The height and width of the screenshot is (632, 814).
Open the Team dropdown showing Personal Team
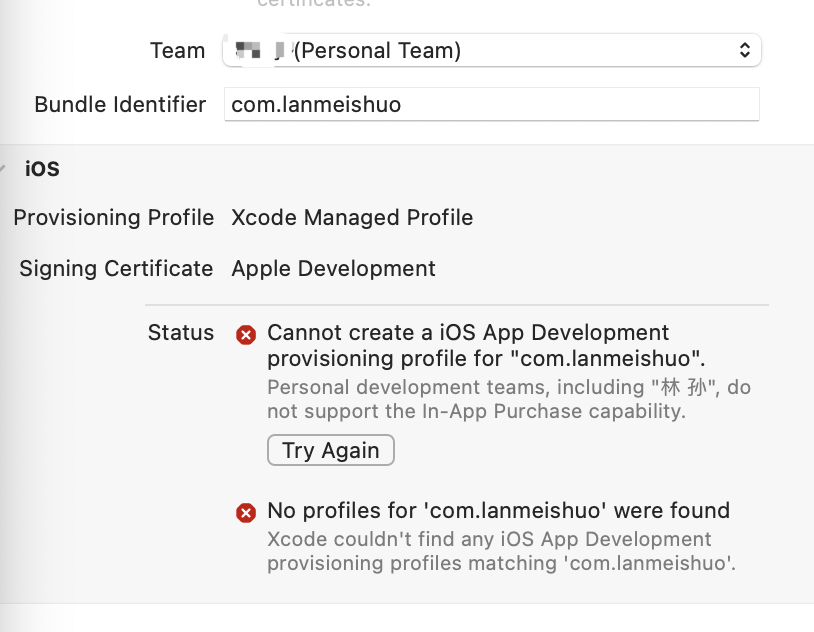(x=492, y=50)
